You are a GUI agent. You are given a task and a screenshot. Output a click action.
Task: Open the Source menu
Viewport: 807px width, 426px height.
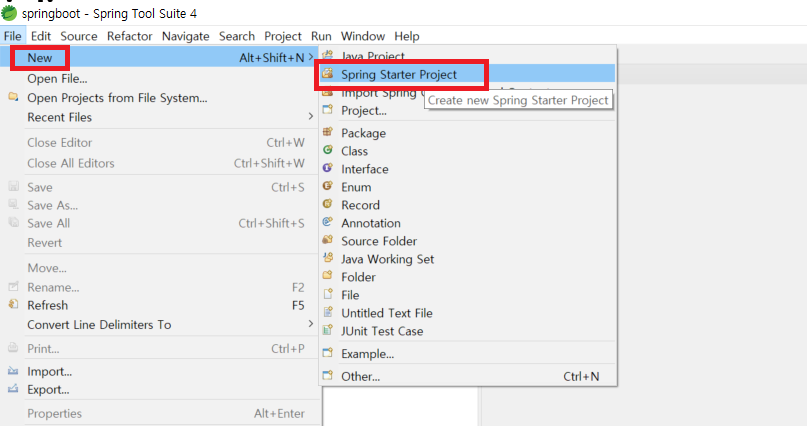[x=79, y=36]
